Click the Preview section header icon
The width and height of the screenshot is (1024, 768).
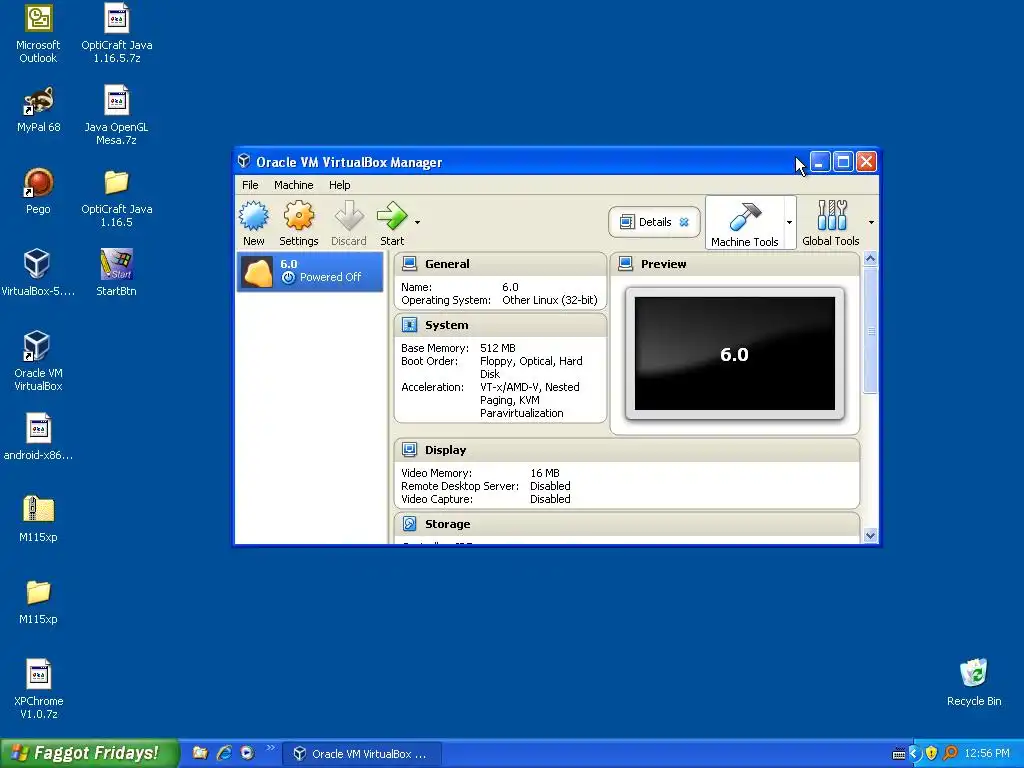pyautogui.click(x=626, y=264)
